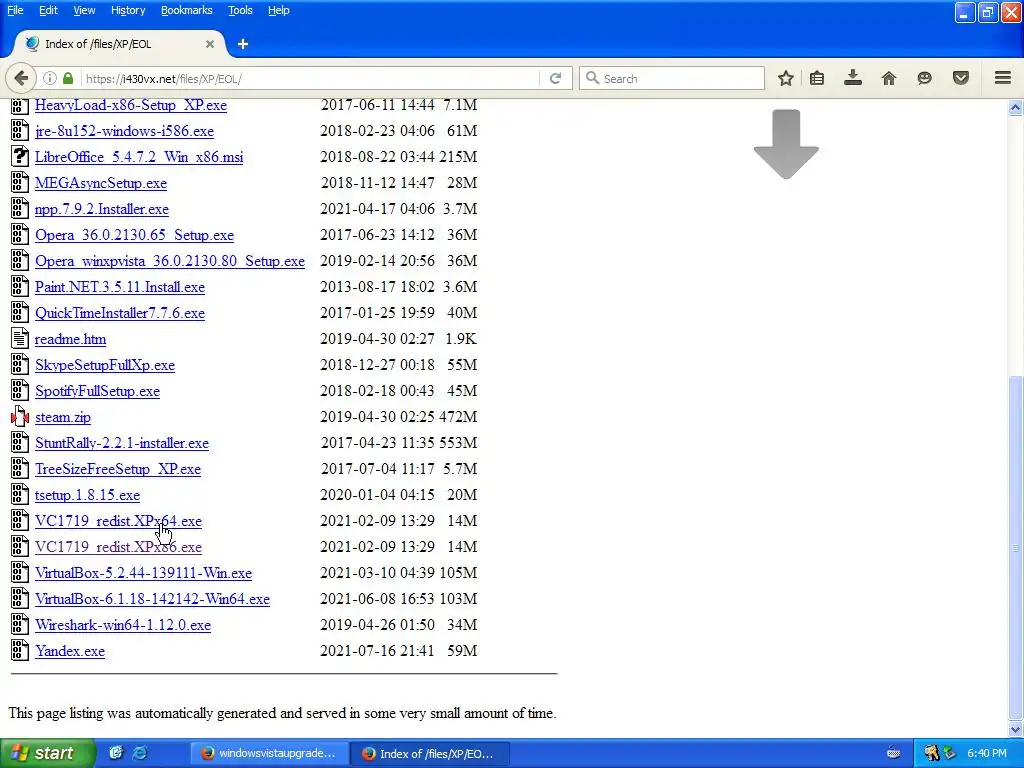This screenshot has width=1024, height=768.
Task: Download VC1719_redist.XPx86.exe link
Action: click(x=118, y=547)
